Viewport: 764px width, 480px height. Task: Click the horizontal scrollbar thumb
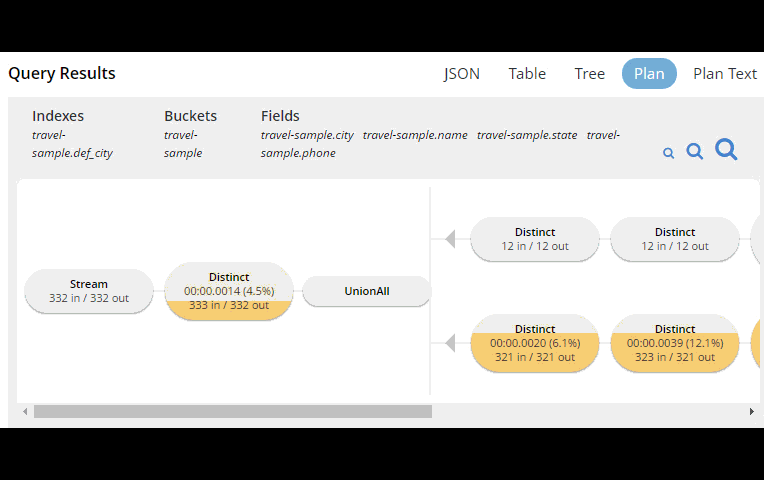(232, 411)
